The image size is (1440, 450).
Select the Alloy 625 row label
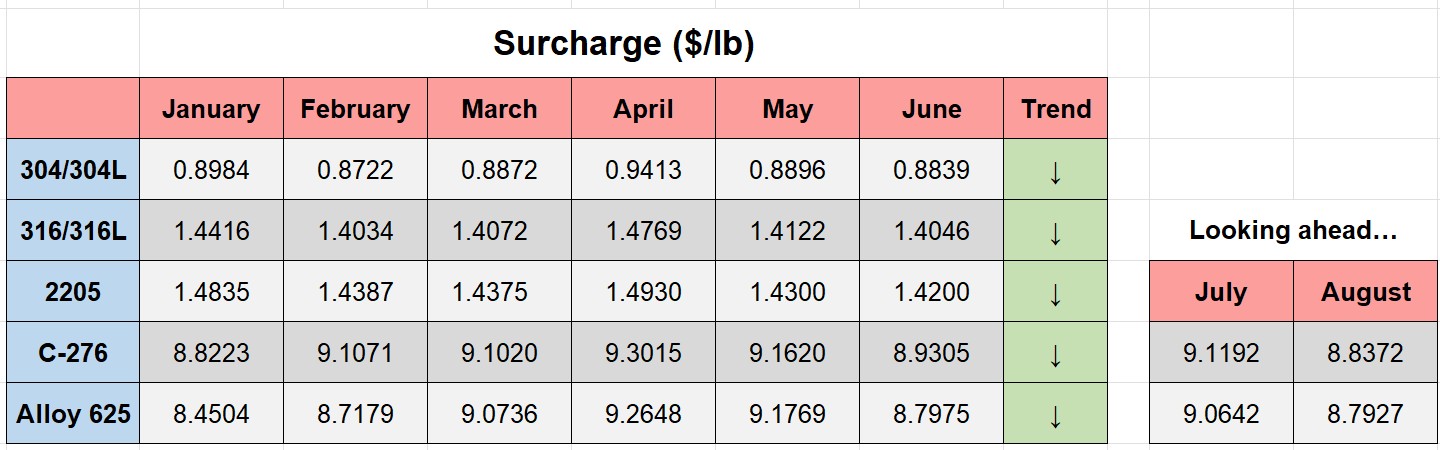click(73, 413)
